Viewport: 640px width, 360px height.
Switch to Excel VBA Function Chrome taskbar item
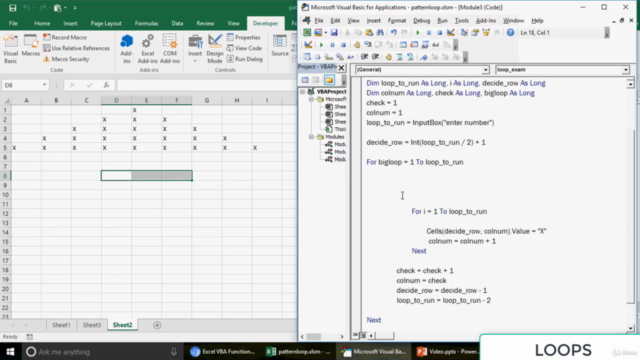click(x=223, y=351)
